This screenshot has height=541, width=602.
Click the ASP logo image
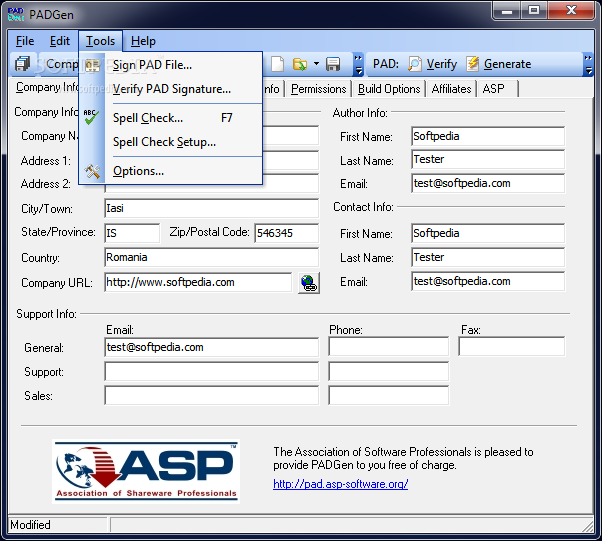pos(146,472)
